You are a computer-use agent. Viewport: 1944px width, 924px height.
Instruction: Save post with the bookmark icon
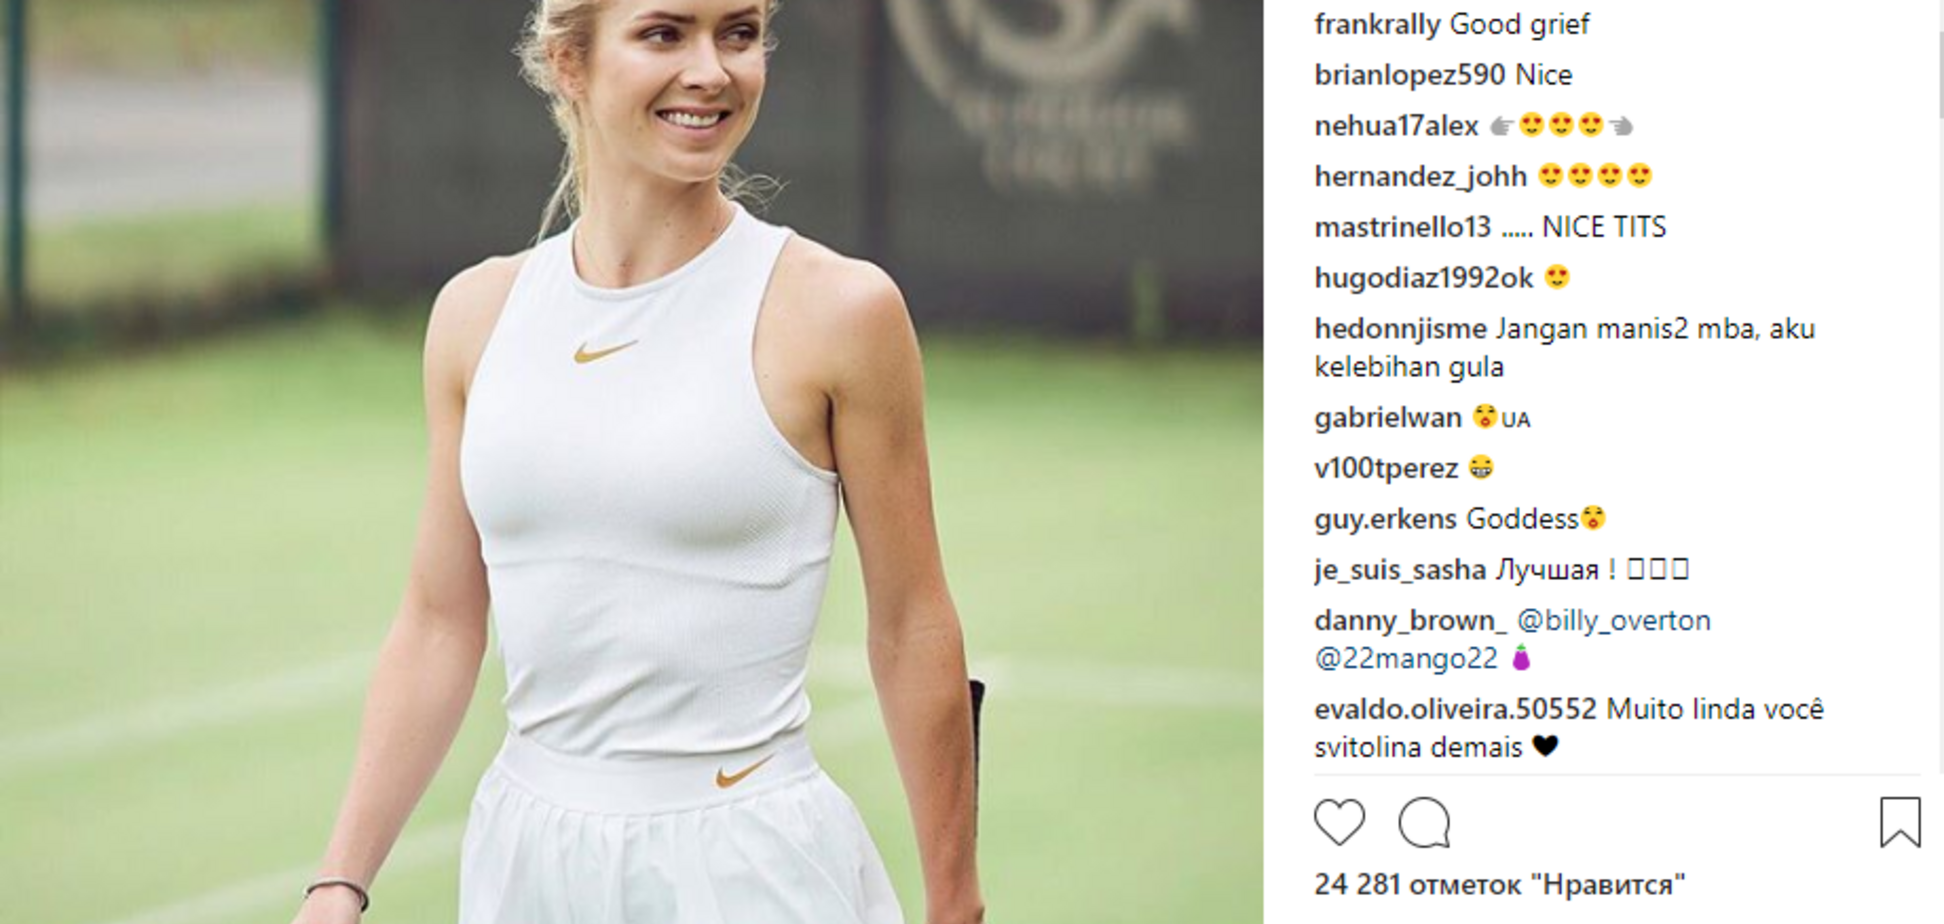[x=1900, y=822]
